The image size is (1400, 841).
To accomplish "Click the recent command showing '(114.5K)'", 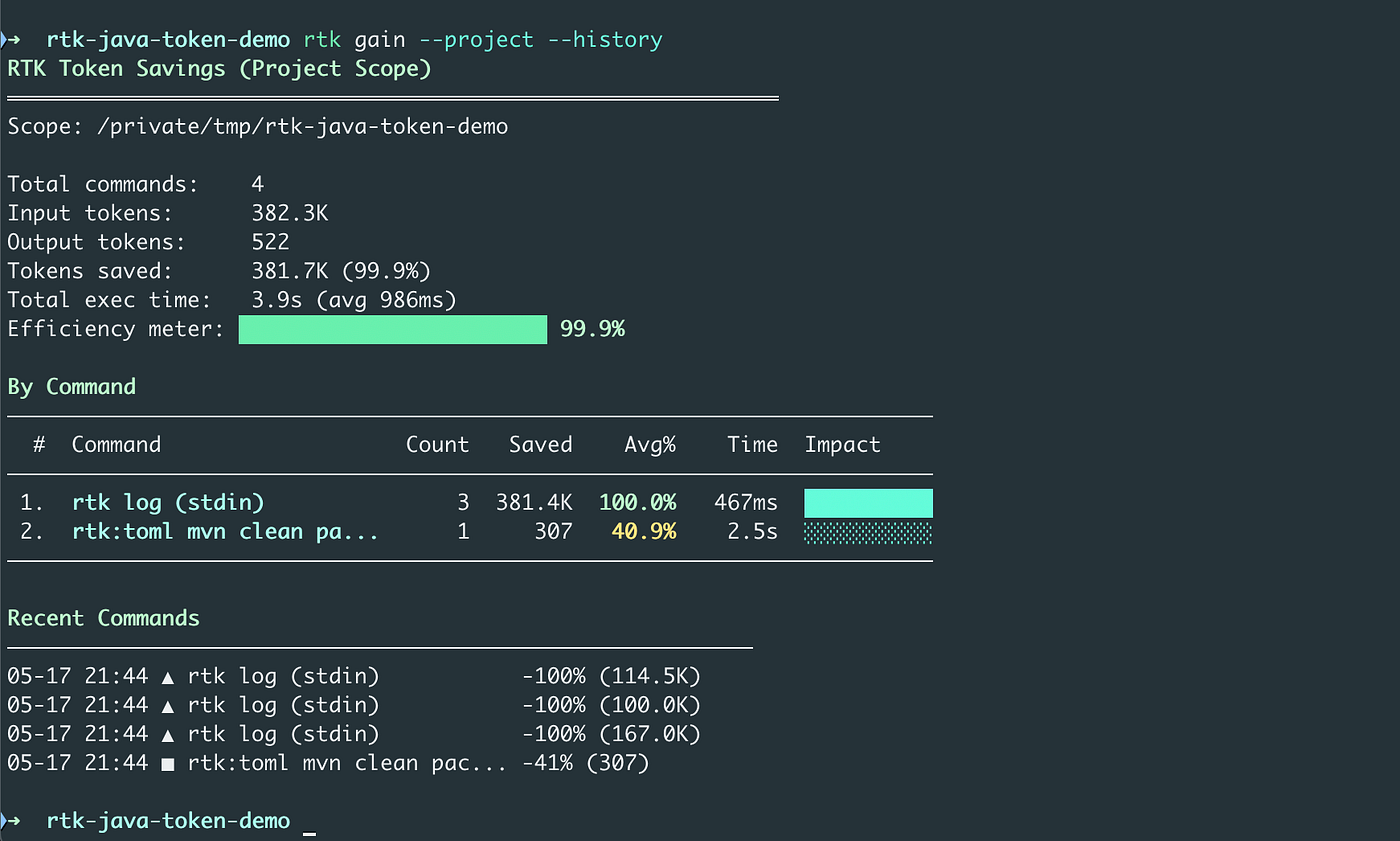I will click(x=354, y=676).
